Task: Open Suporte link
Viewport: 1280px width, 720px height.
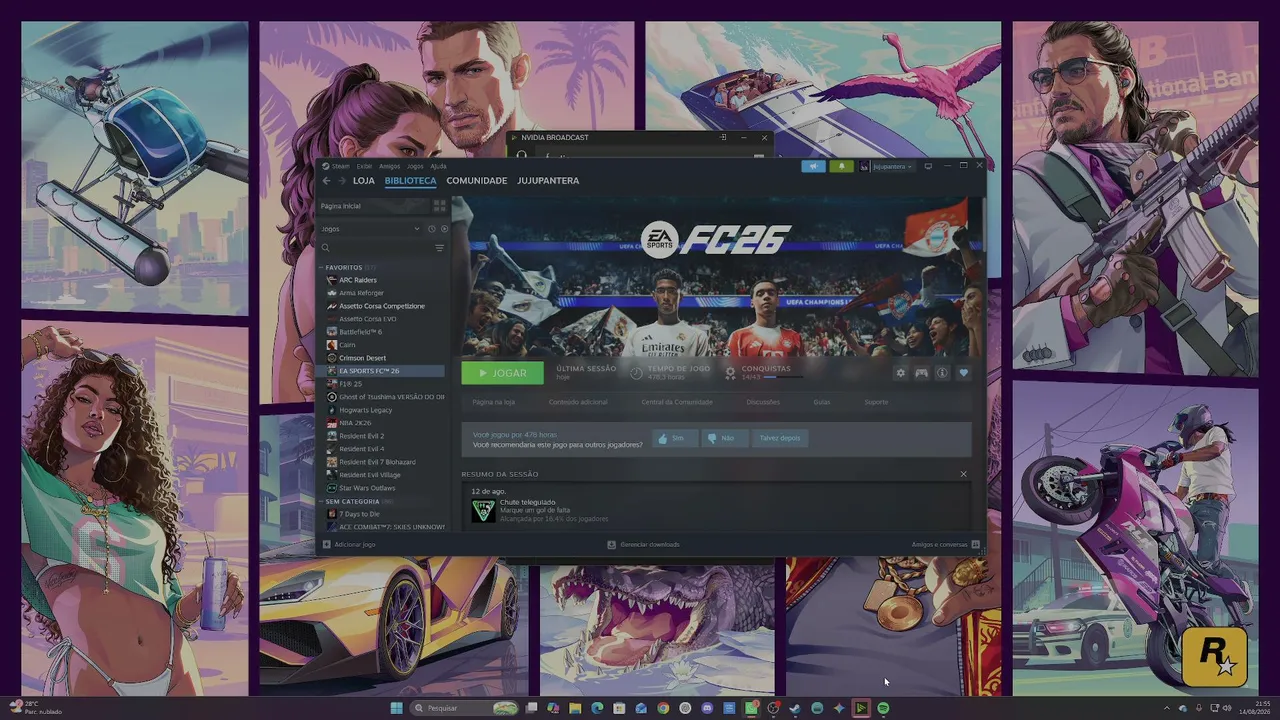Action: tap(876, 402)
